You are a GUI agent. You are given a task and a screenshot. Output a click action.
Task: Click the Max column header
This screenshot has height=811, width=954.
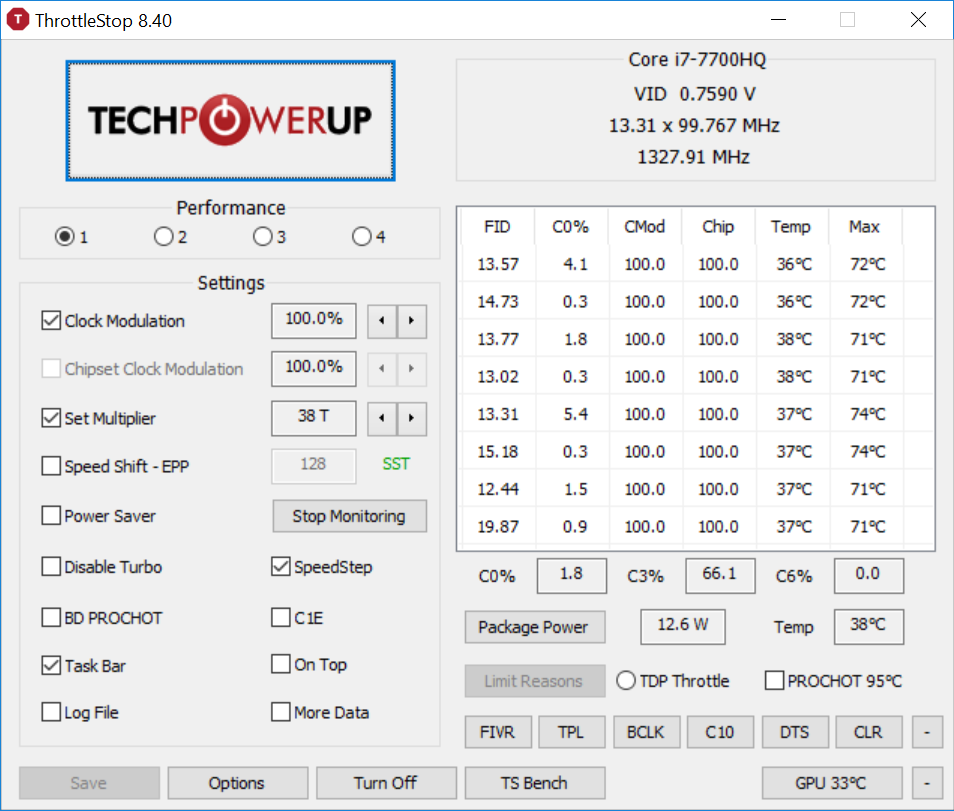pos(865,227)
